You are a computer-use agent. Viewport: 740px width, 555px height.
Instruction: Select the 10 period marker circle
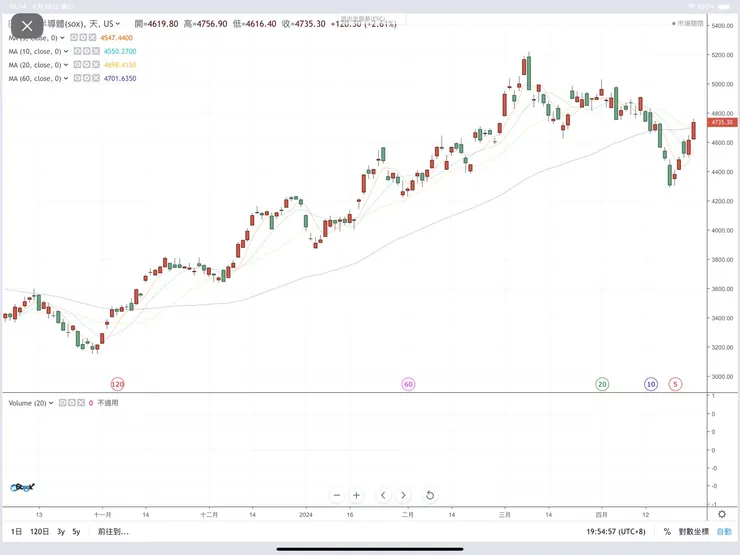[x=651, y=384]
